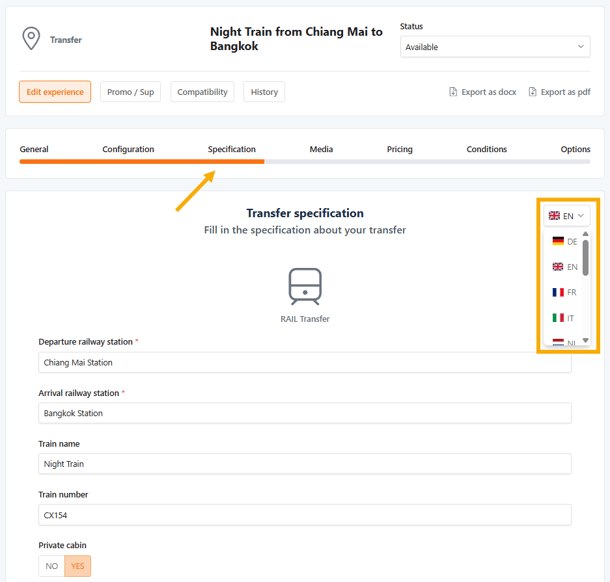Switch to the Configuration tab
Viewport: 610px width, 582px height.
tap(128, 149)
